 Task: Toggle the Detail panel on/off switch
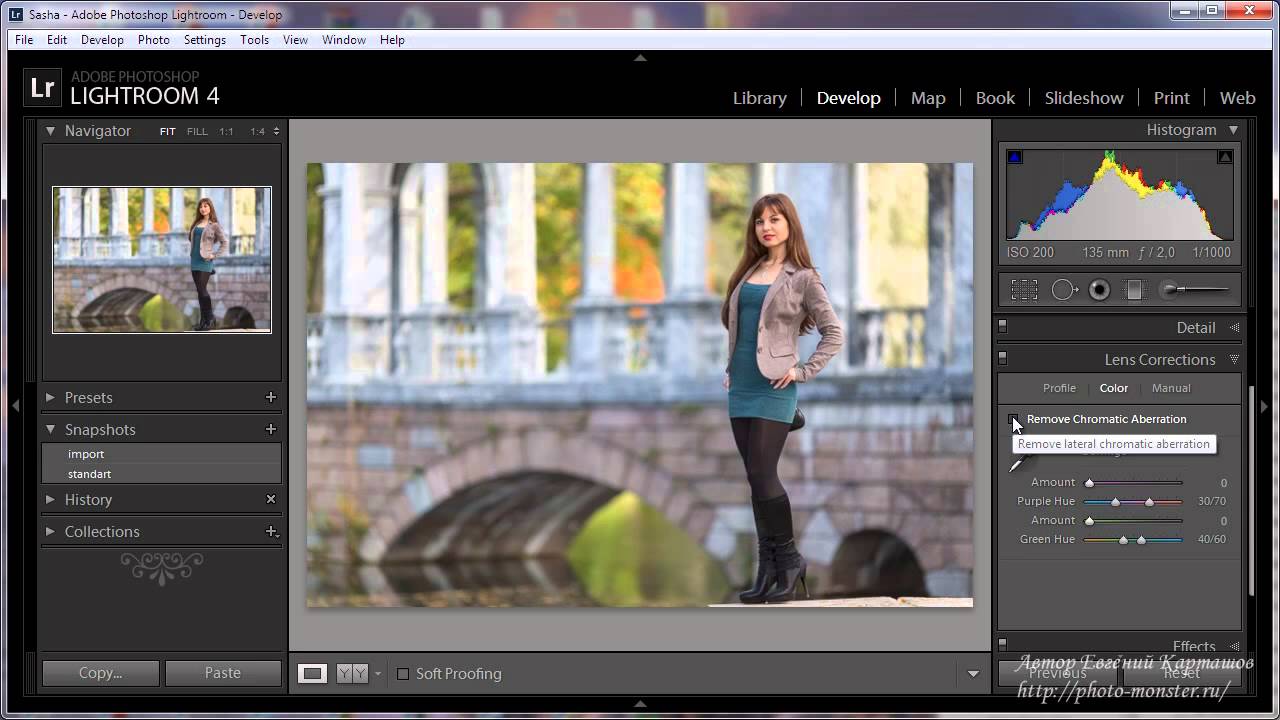(x=1003, y=327)
